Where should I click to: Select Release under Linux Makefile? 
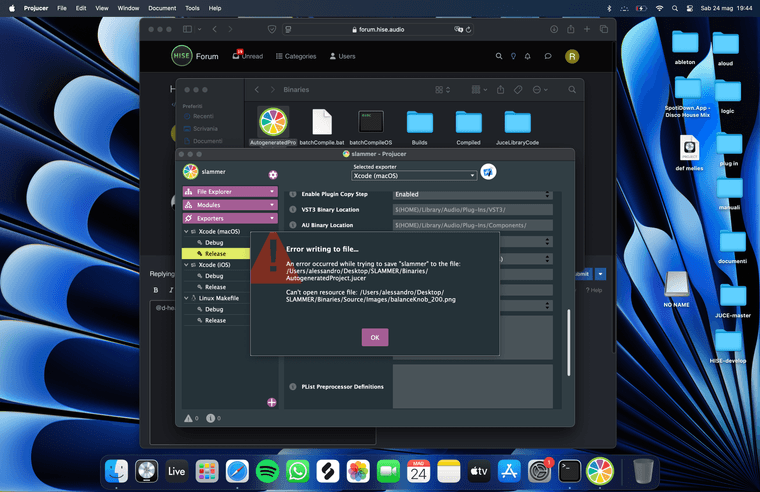(x=216, y=320)
